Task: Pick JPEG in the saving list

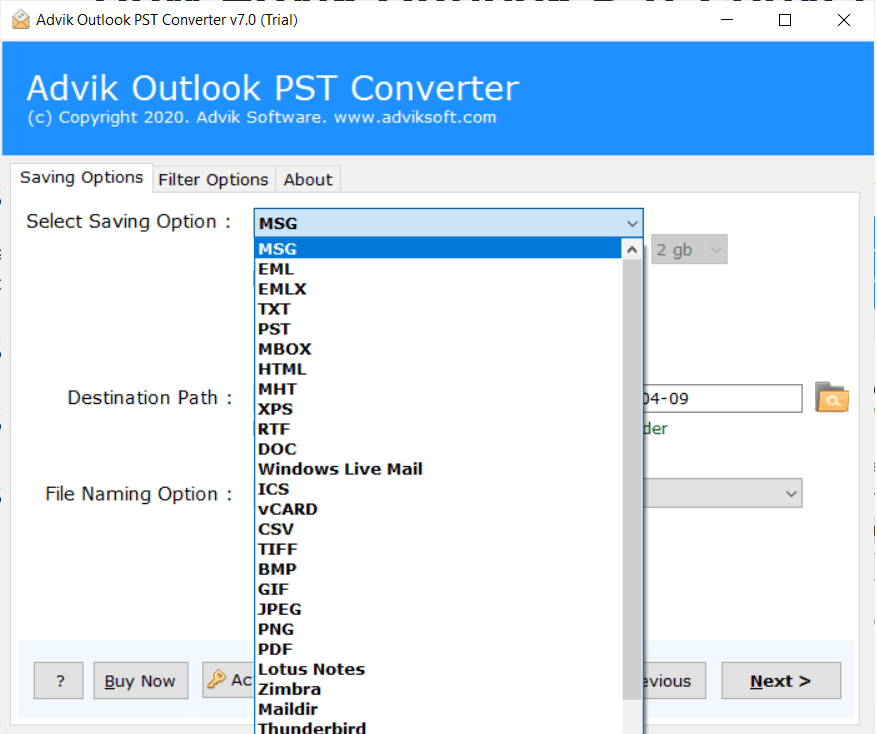Action: click(438, 609)
